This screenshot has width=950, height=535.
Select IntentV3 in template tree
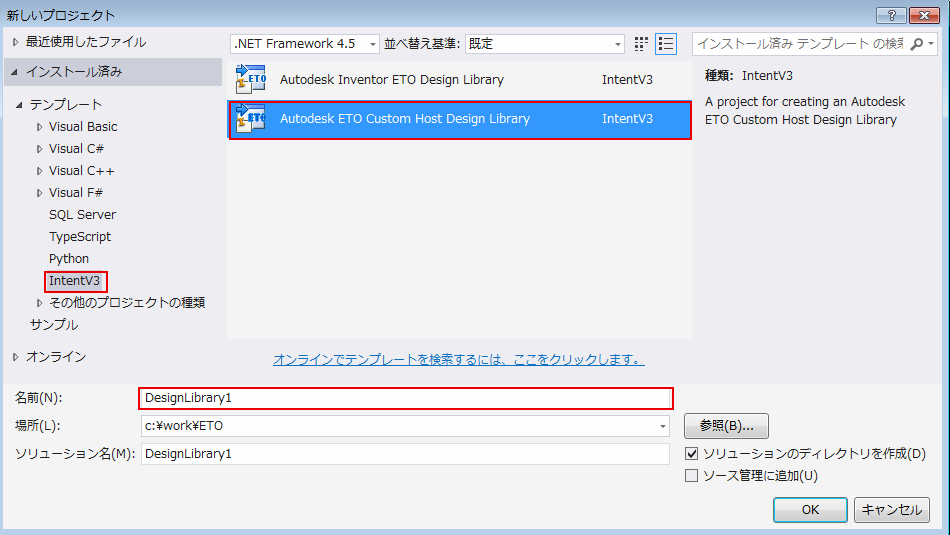75,281
